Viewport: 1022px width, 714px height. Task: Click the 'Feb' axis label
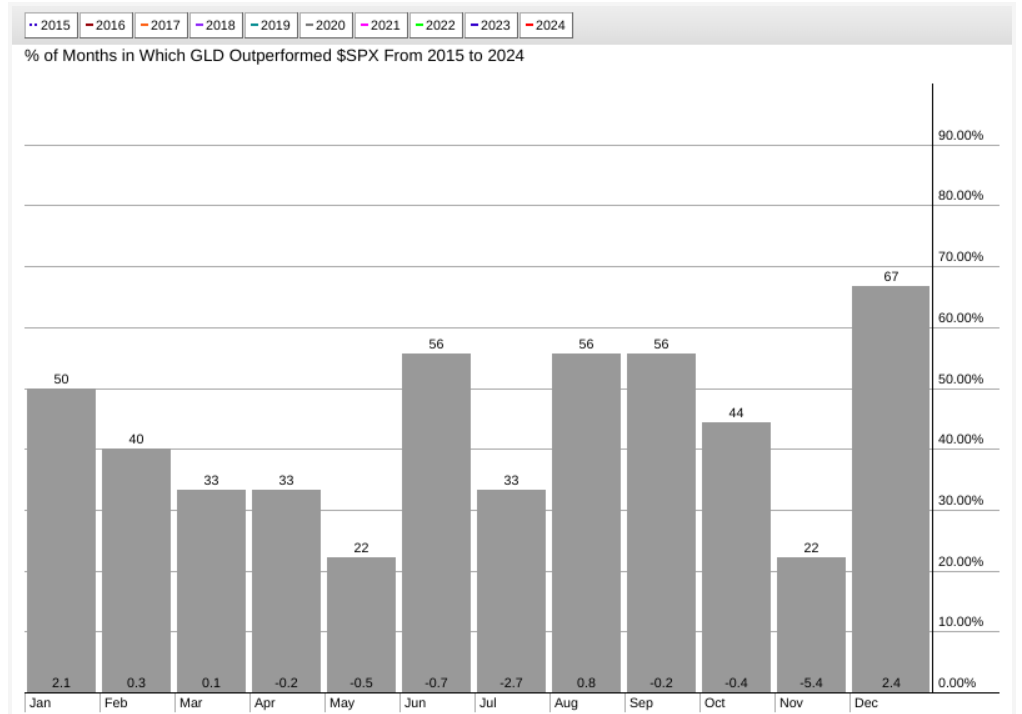pyautogui.click(x=115, y=703)
